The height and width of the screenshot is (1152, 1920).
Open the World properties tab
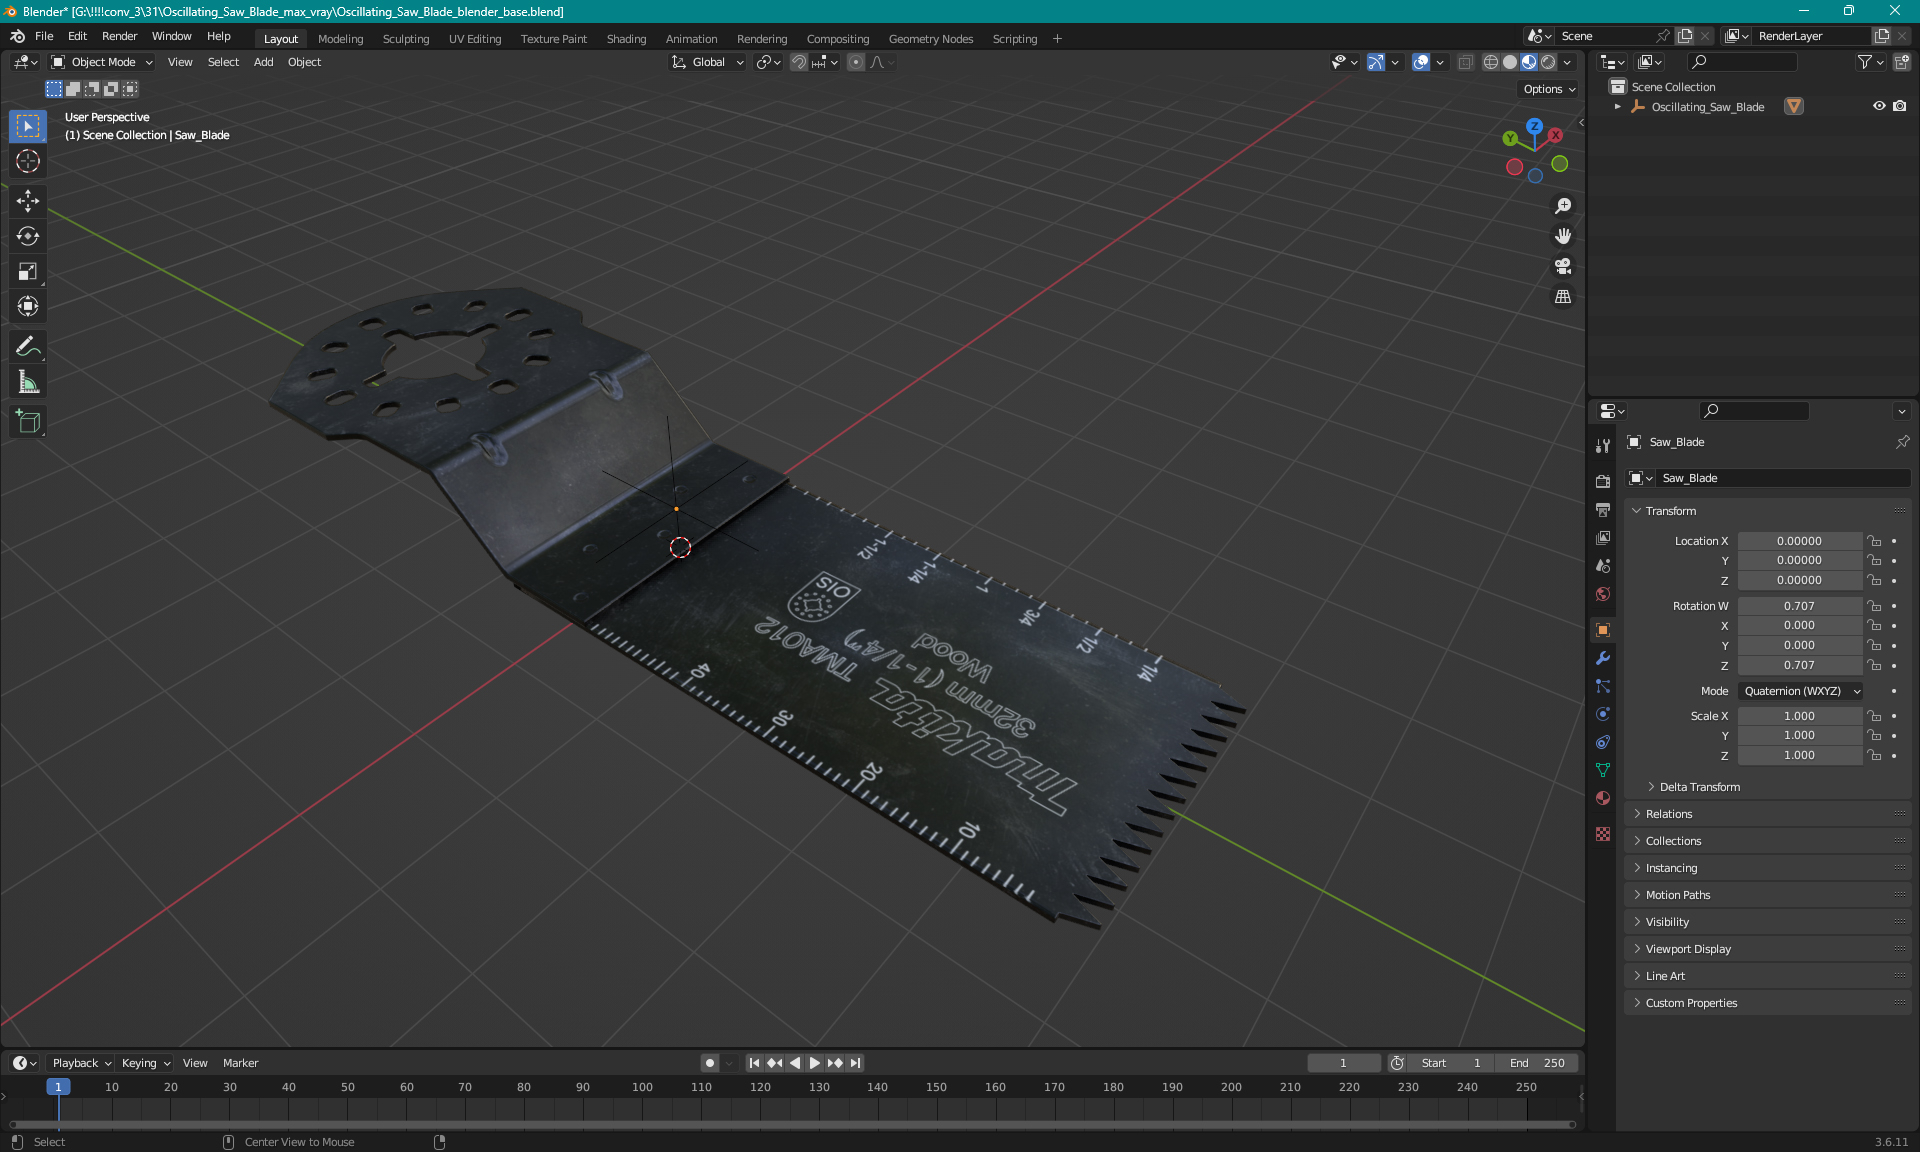coord(1603,594)
